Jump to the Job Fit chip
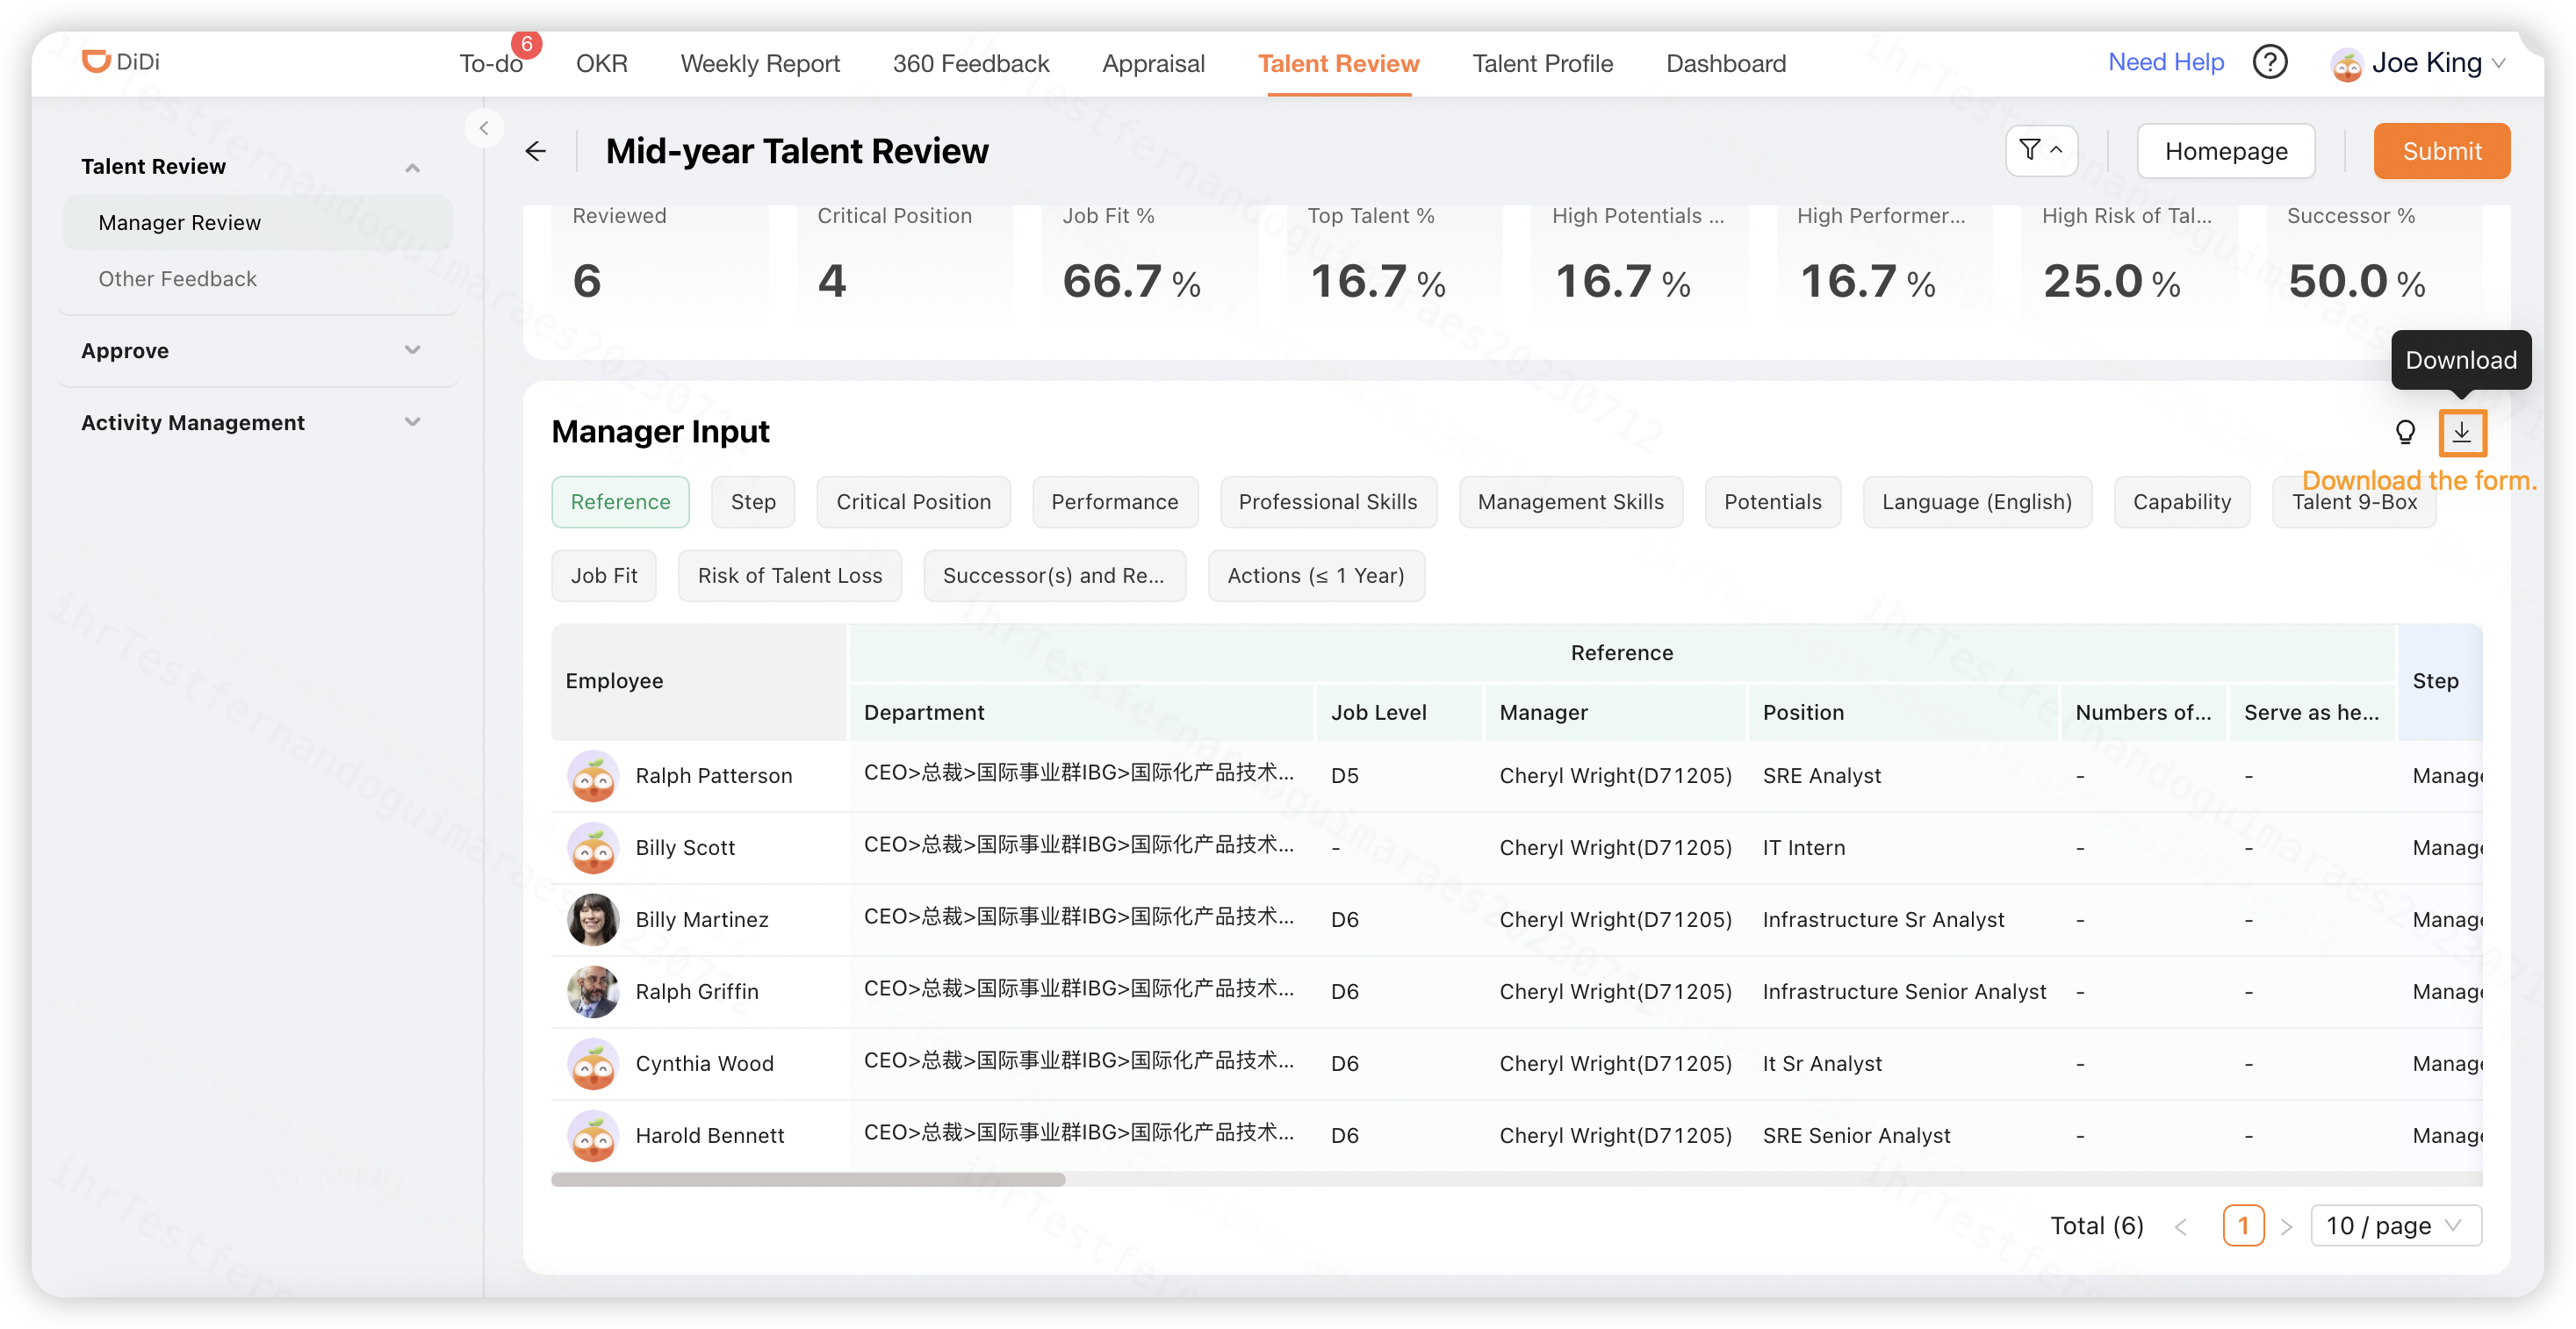This screenshot has height=1329, width=2576. tap(604, 576)
